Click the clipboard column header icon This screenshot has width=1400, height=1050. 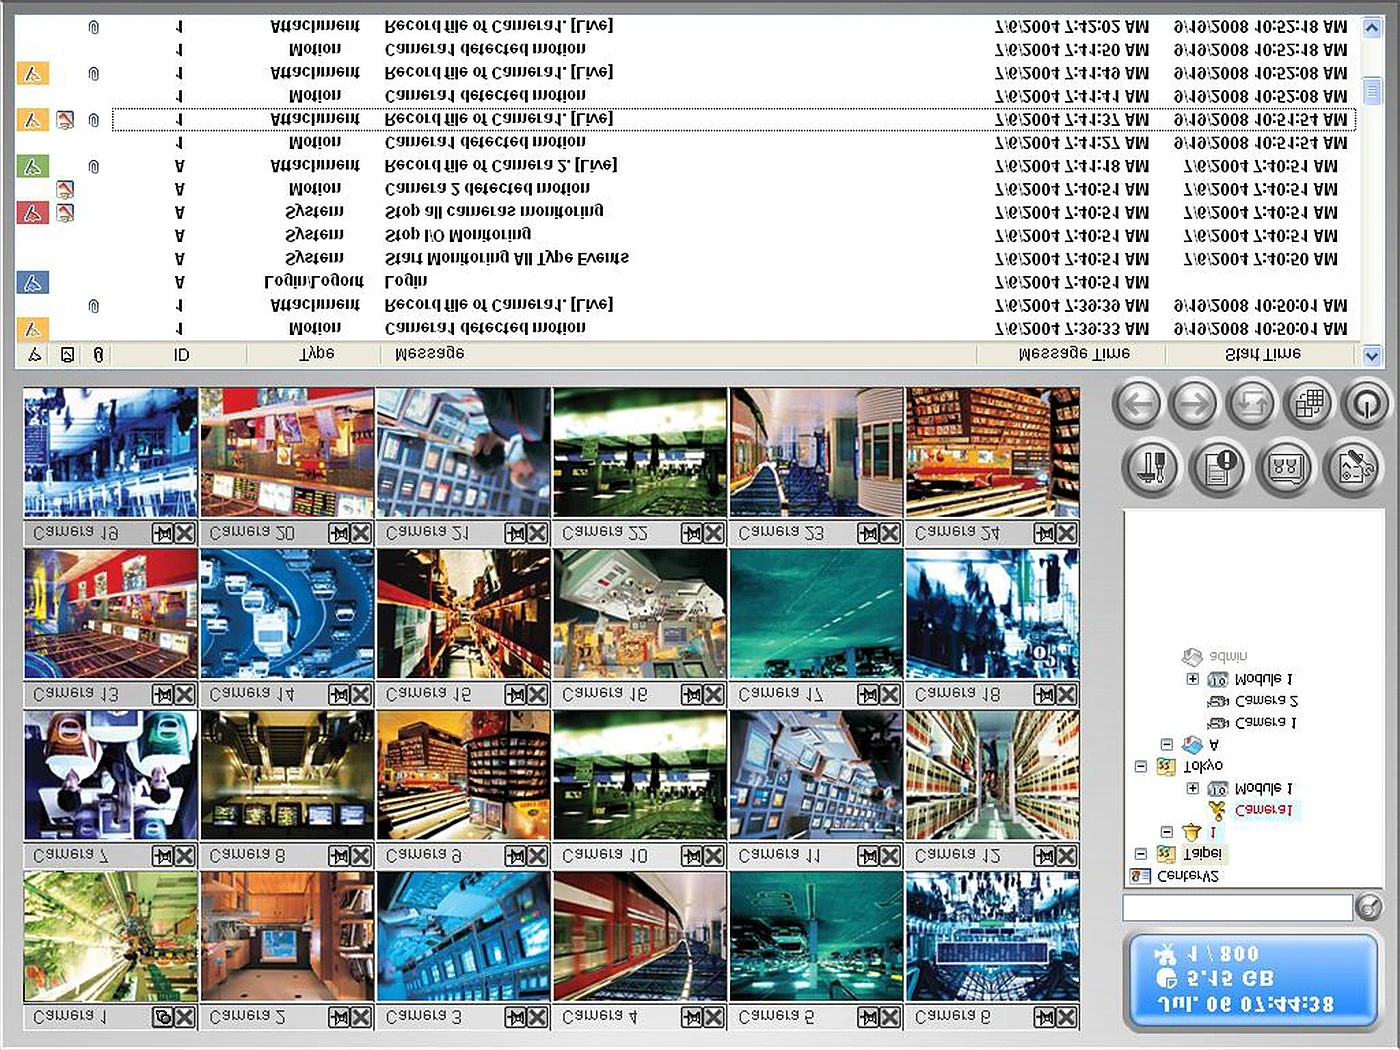[67, 354]
